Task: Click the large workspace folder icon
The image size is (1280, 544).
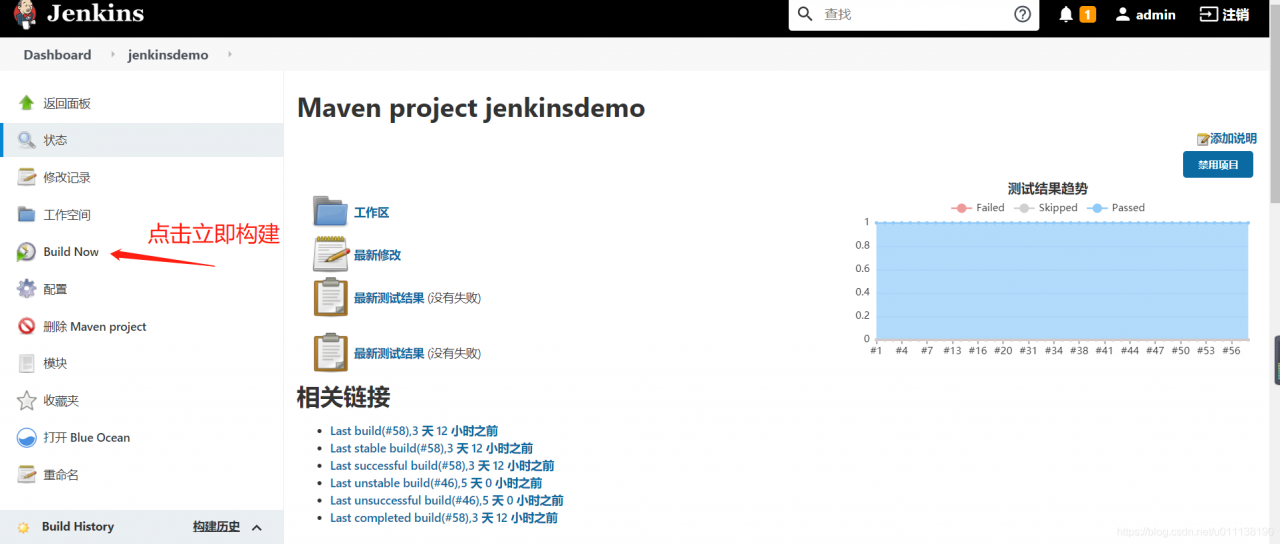Action: [330, 212]
